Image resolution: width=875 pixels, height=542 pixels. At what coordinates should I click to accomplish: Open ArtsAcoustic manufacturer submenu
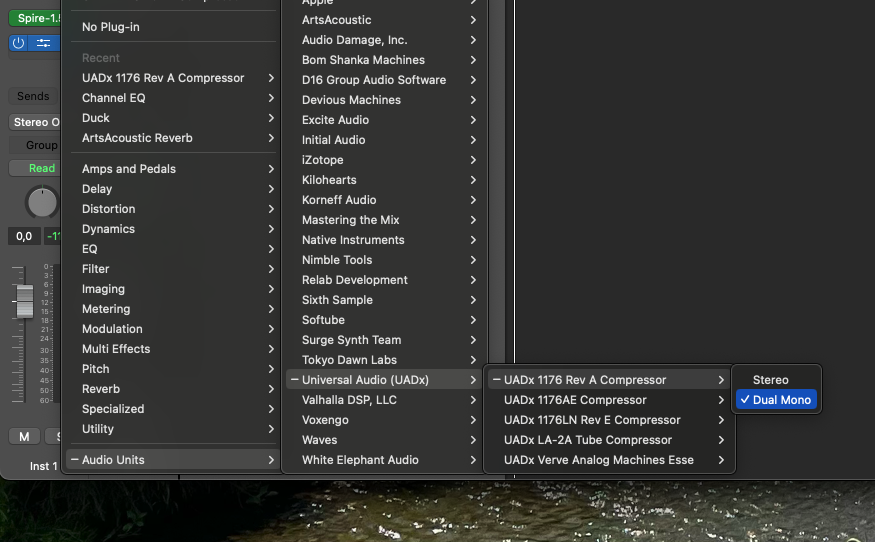(384, 20)
